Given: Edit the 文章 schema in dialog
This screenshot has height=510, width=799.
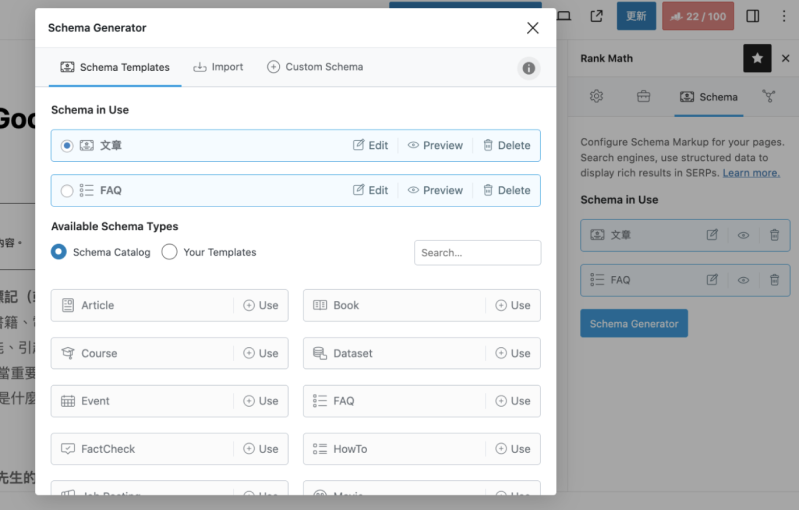Looking at the screenshot, I should tap(370, 145).
